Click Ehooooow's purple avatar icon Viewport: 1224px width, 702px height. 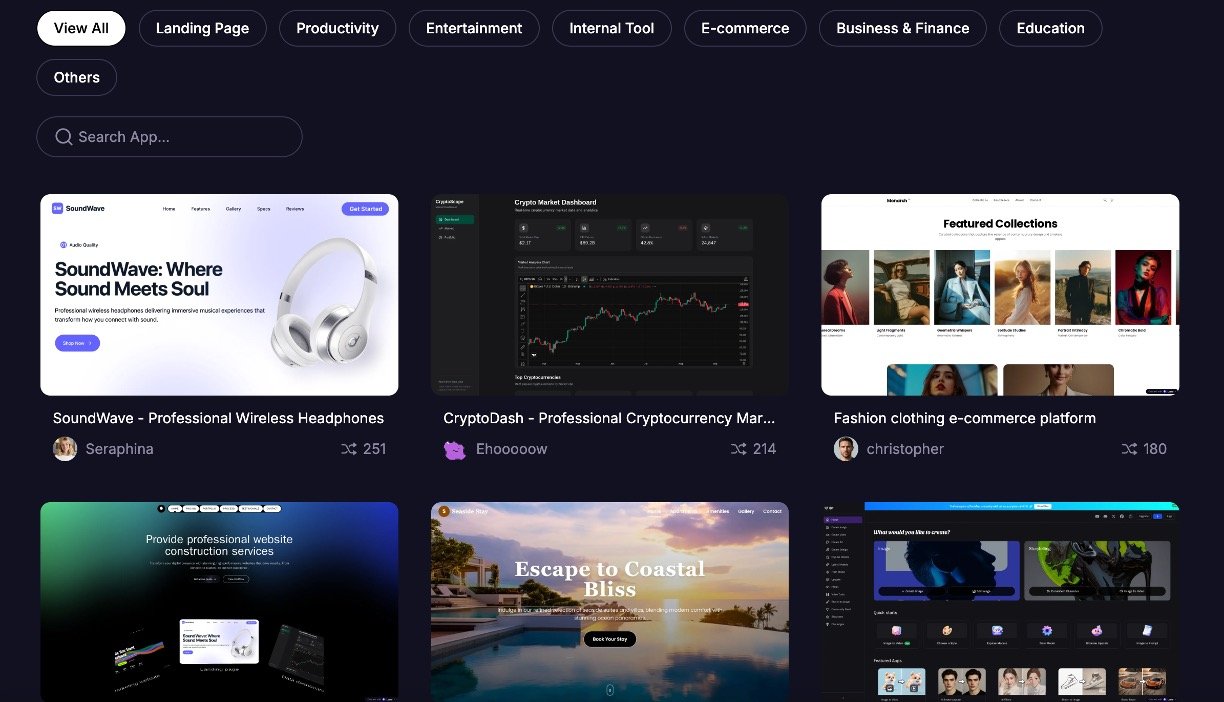point(455,449)
